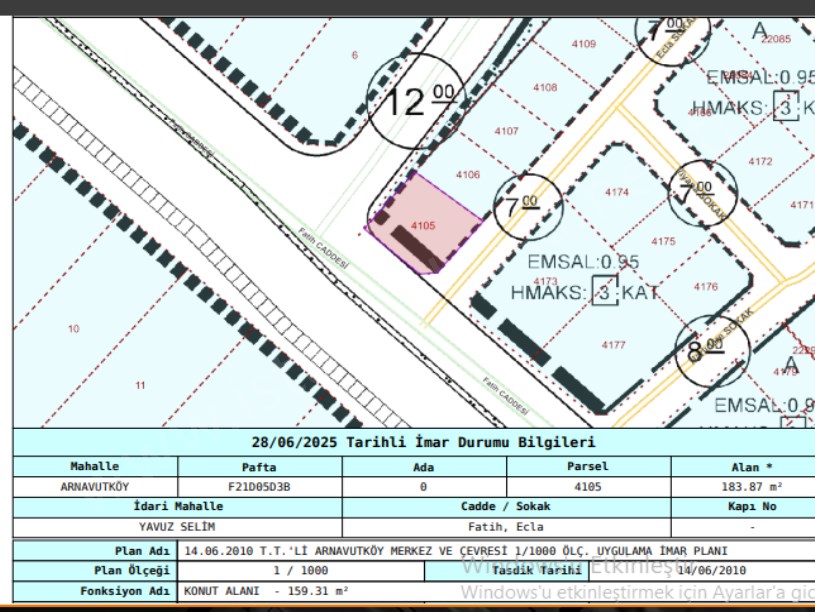Screen dimensions: 815x612
Task: Select the Tasdik Tarihi date 14/06/2010
Action: [x=710, y=570]
